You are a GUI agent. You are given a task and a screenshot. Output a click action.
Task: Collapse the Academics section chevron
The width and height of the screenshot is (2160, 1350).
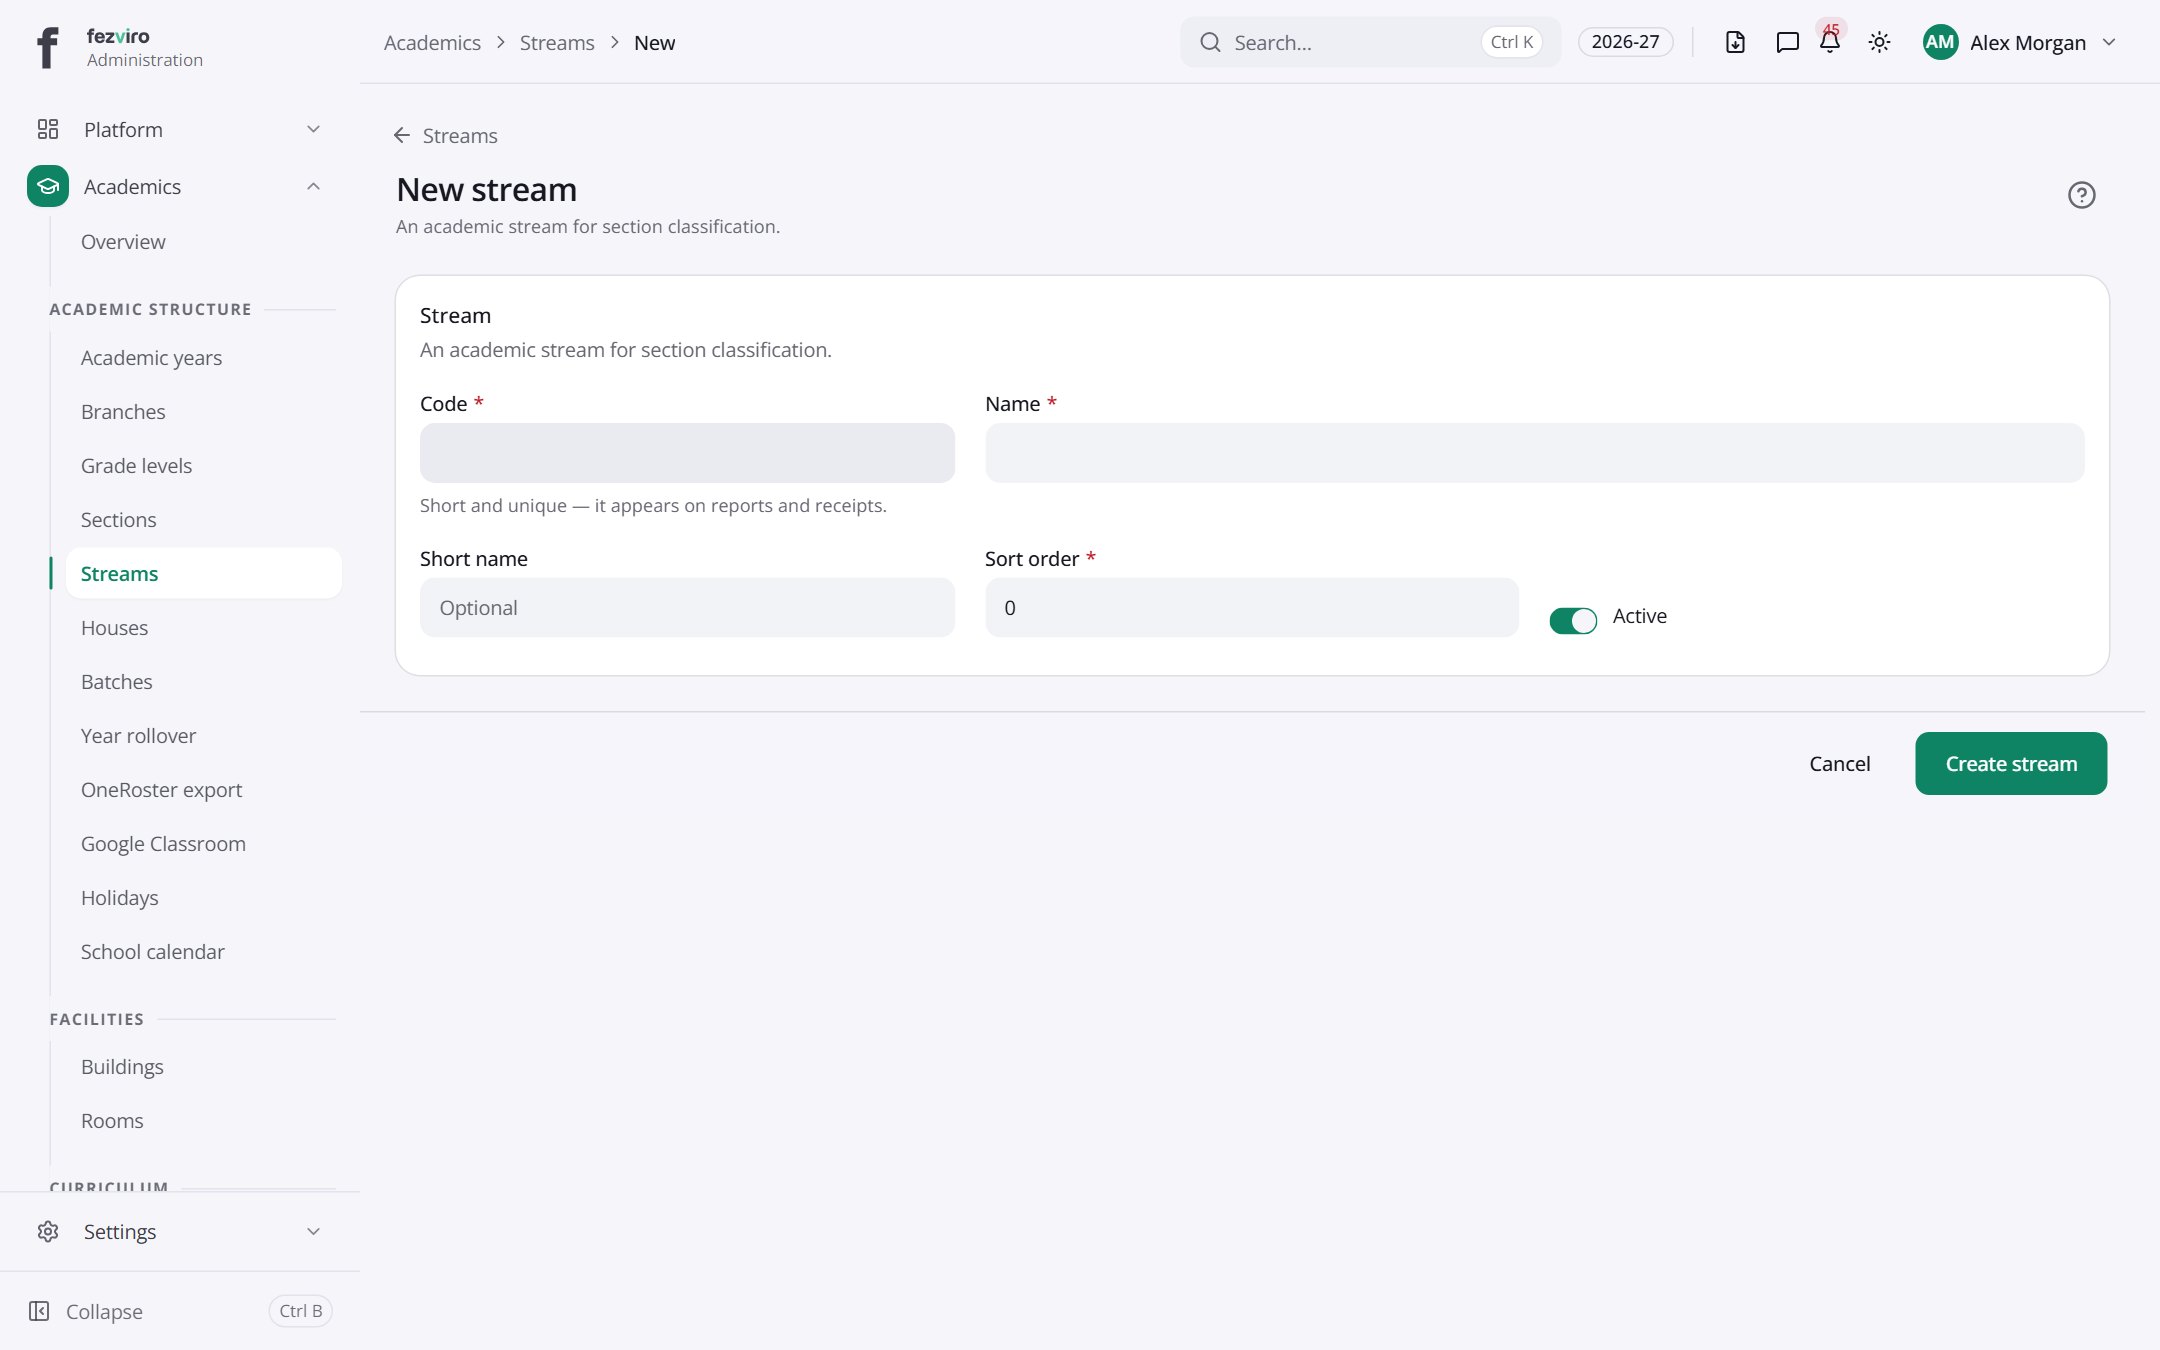pyautogui.click(x=313, y=186)
